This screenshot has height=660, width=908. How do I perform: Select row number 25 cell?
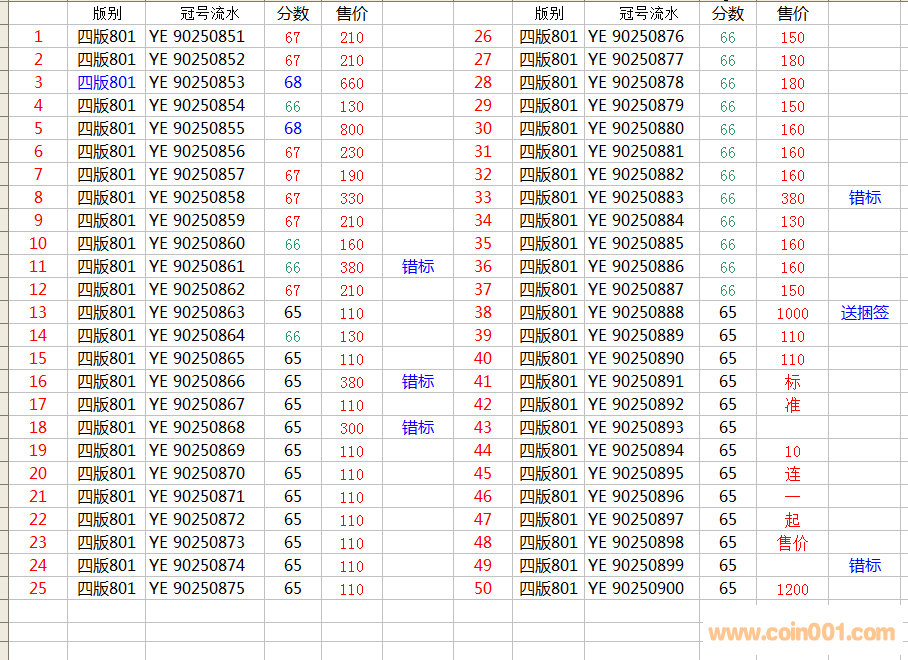tap(38, 588)
